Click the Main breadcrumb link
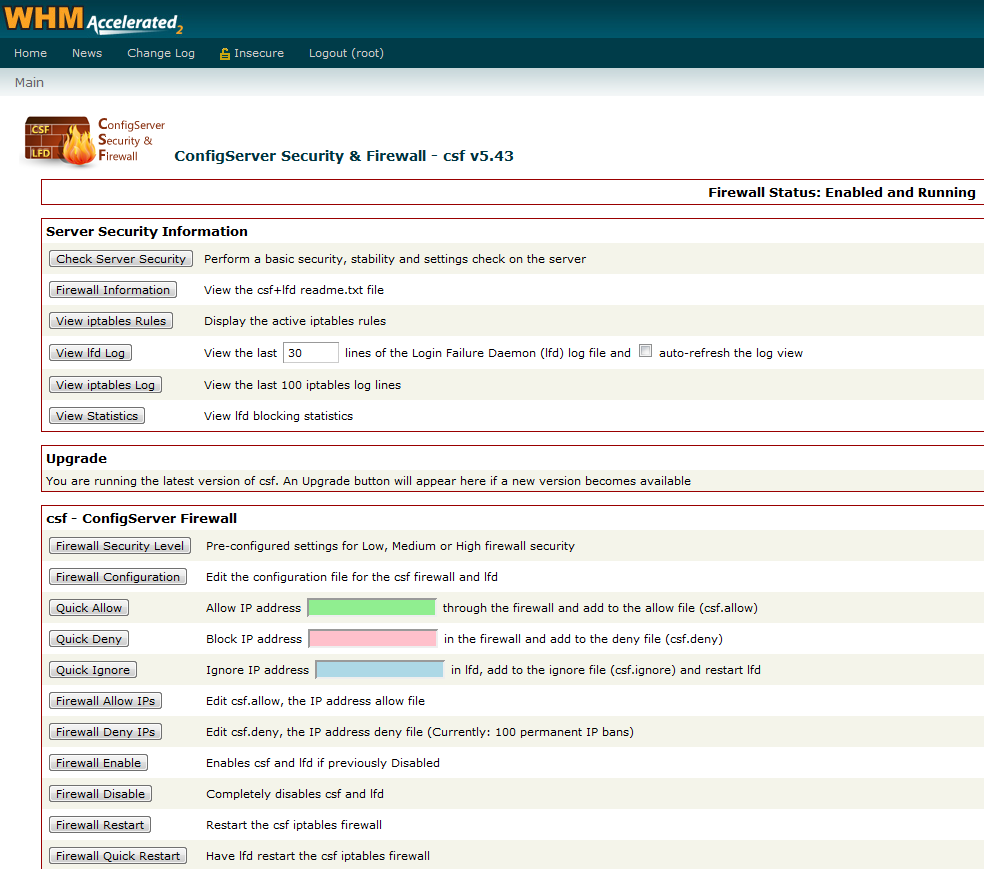 point(29,83)
